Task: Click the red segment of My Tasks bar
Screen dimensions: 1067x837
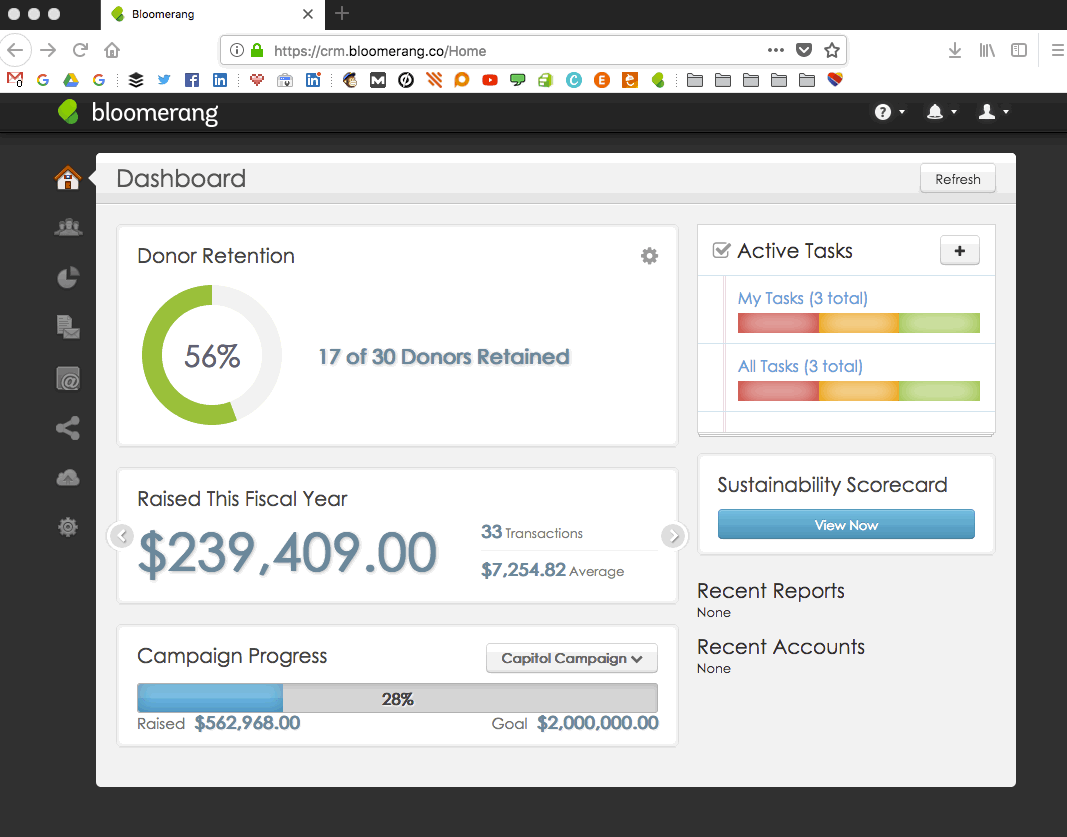Action: tap(778, 323)
